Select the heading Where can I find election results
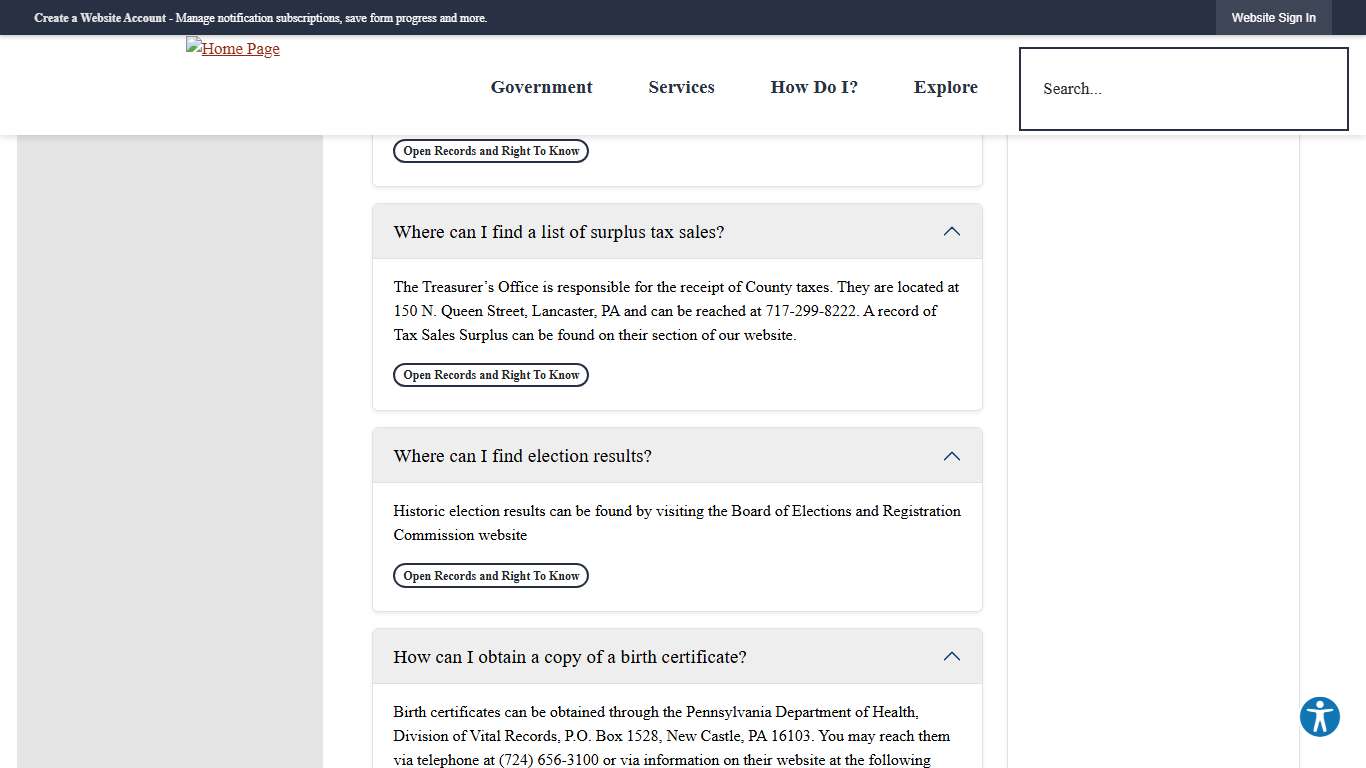 [x=522, y=455]
